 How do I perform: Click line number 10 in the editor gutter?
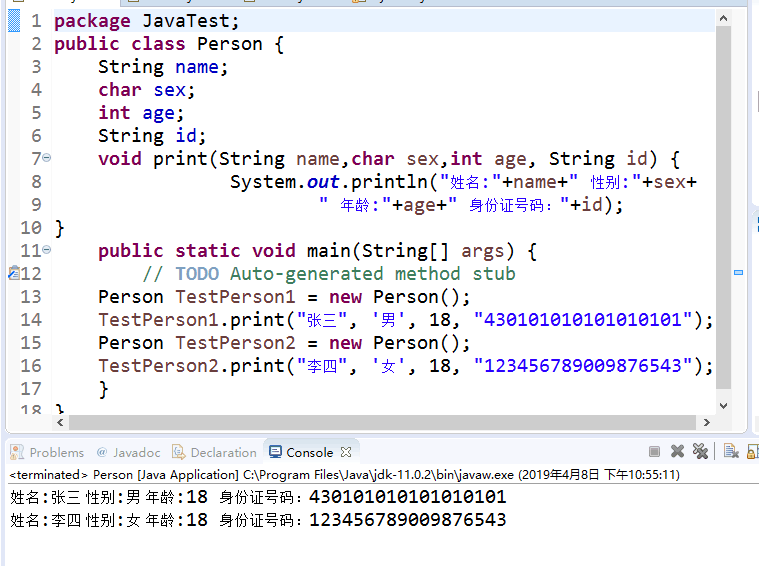(30, 228)
